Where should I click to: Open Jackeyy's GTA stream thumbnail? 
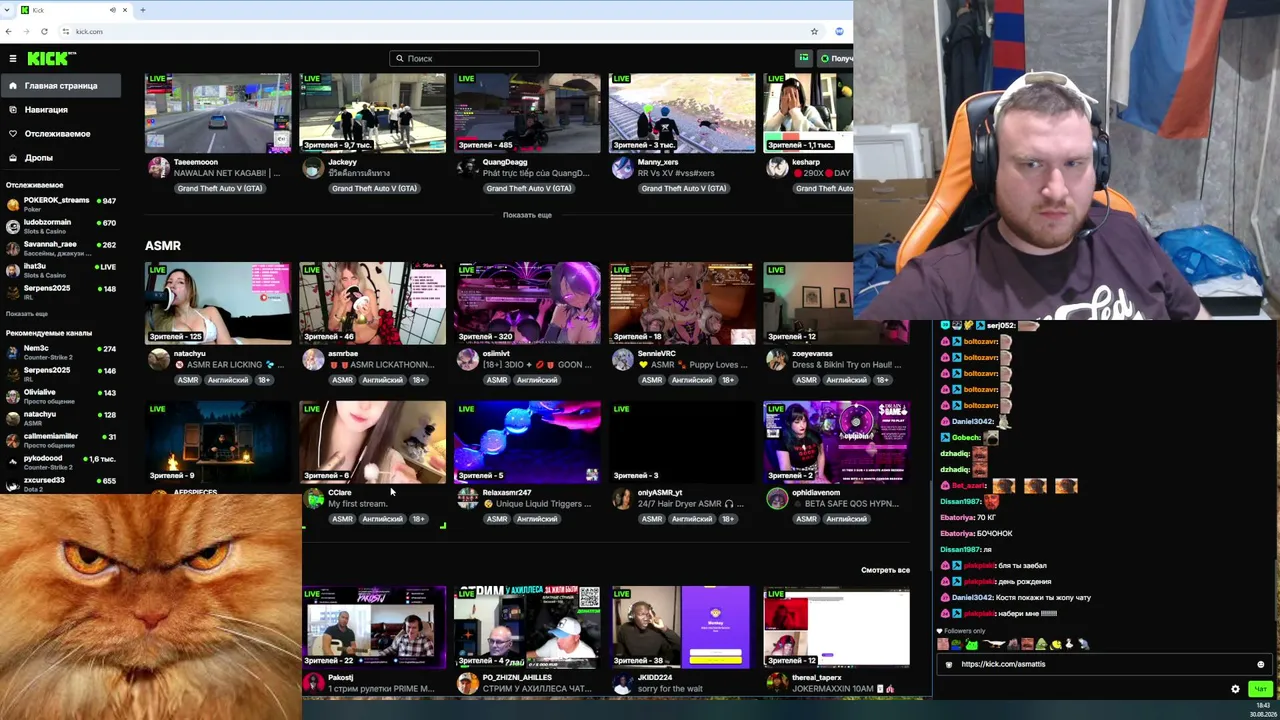pyautogui.click(x=373, y=113)
